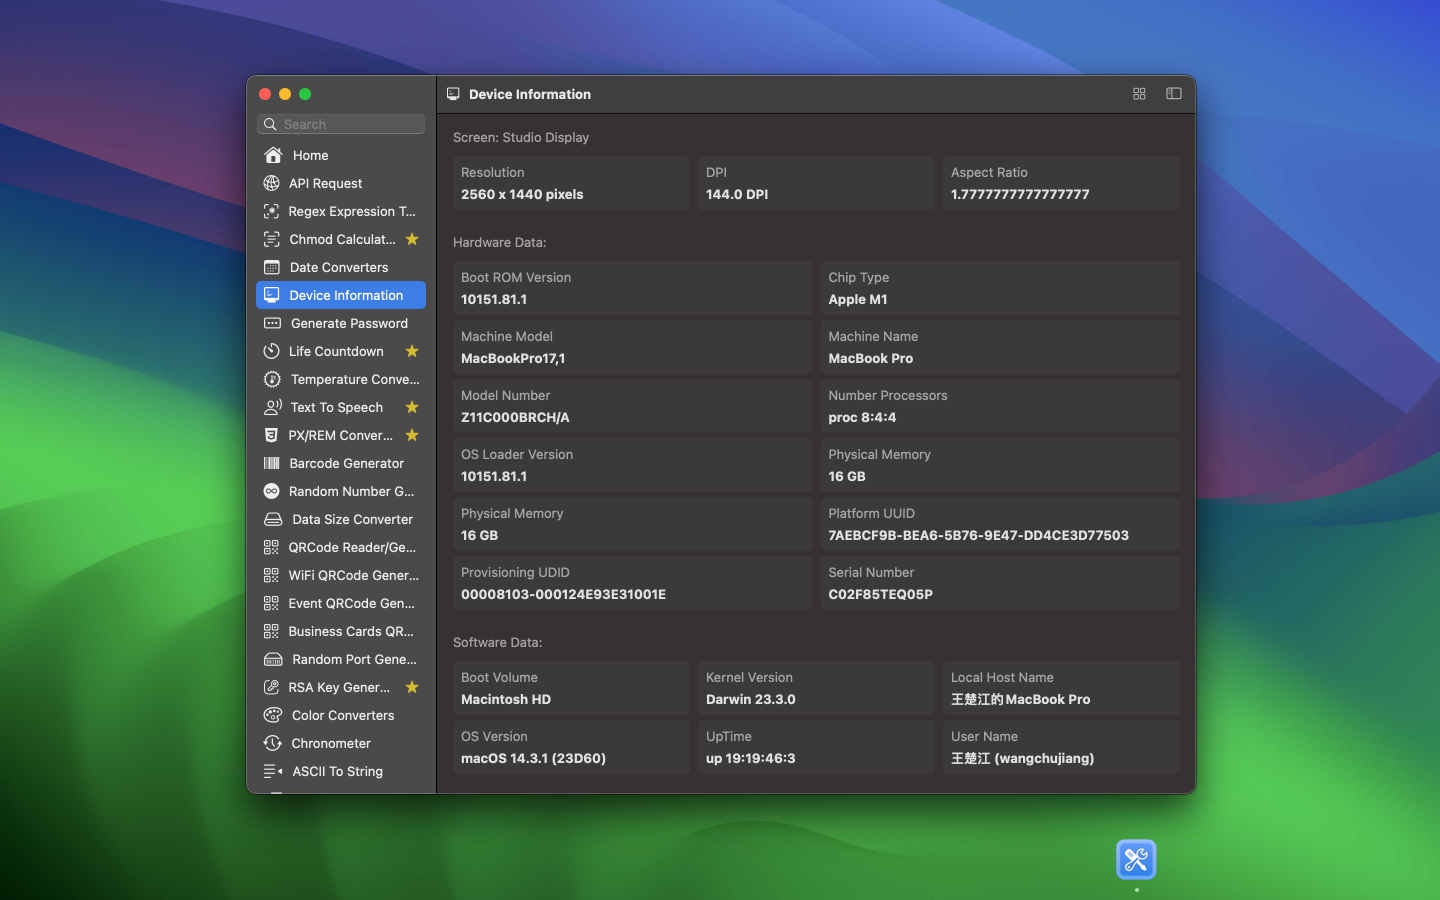Click the Generate Password icon
Screen dimensions: 1440x900
pyautogui.click(x=272, y=323)
